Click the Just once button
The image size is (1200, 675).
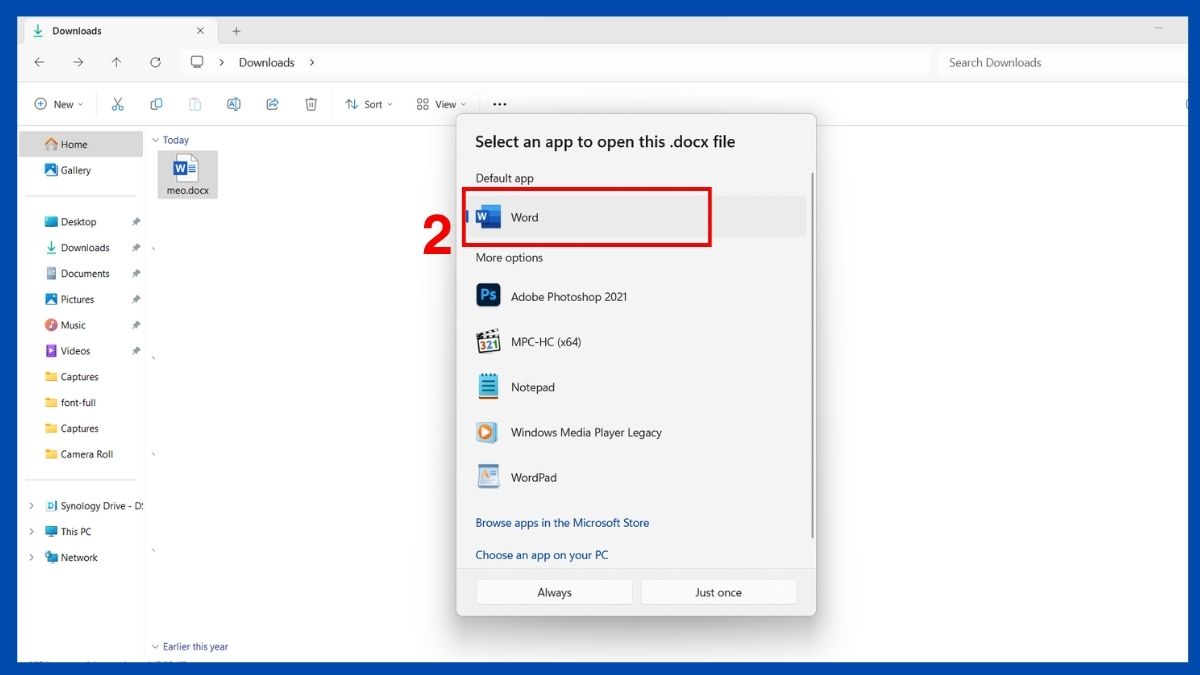click(718, 592)
